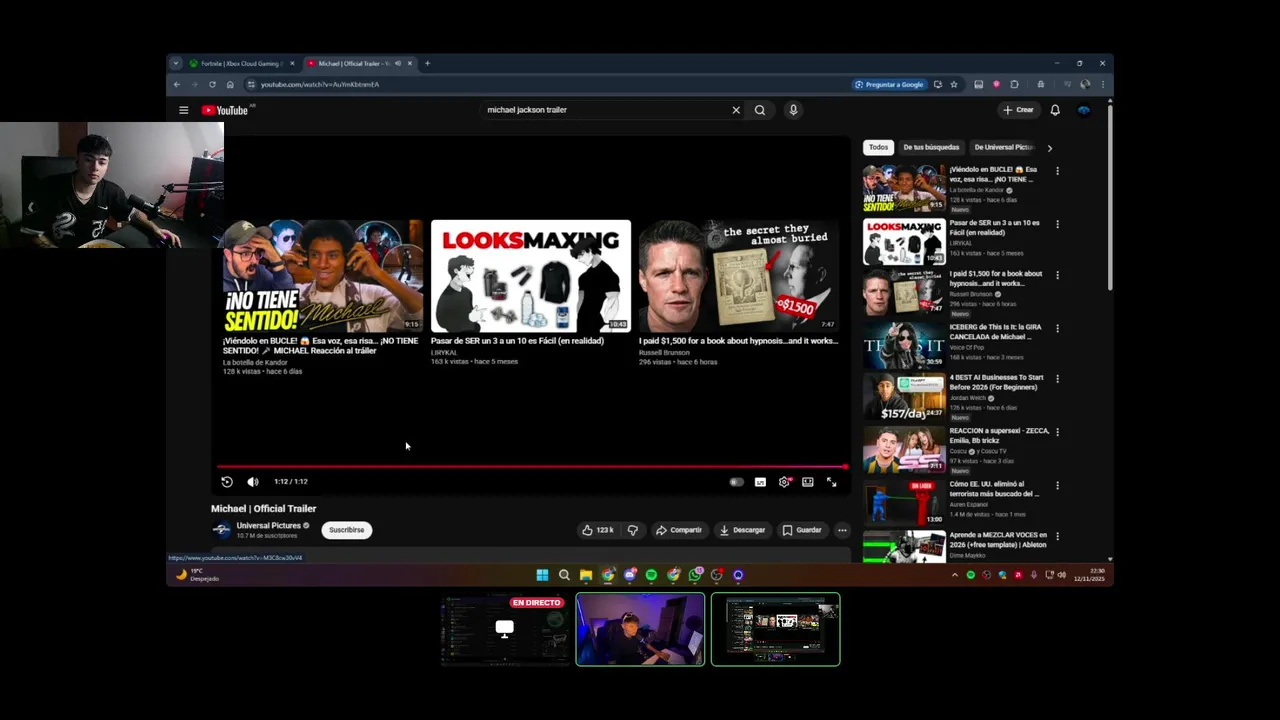Open the Universal Pictures channel avatar
The height and width of the screenshot is (720, 1280).
click(x=221, y=530)
